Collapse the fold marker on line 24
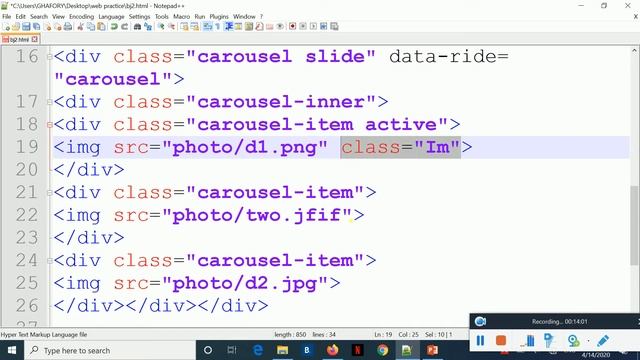The image size is (640, 360). [49, 261]
